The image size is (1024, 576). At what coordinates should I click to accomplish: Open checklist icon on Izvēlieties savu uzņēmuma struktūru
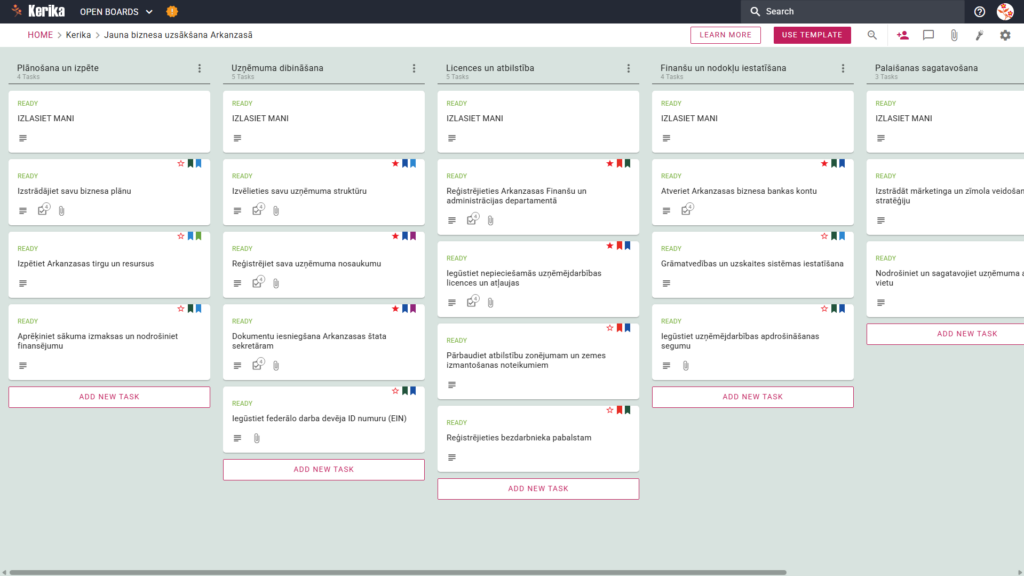click(258, 210)
